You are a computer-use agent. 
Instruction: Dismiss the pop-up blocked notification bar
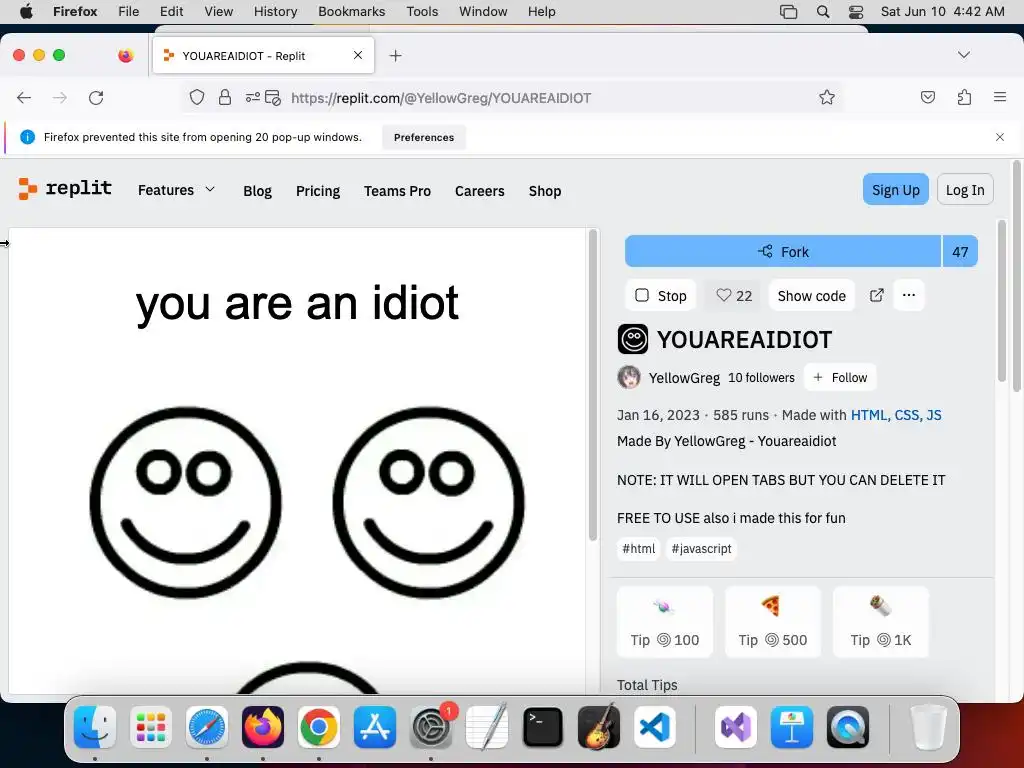pyautogui.click(x=1000, y=137)
